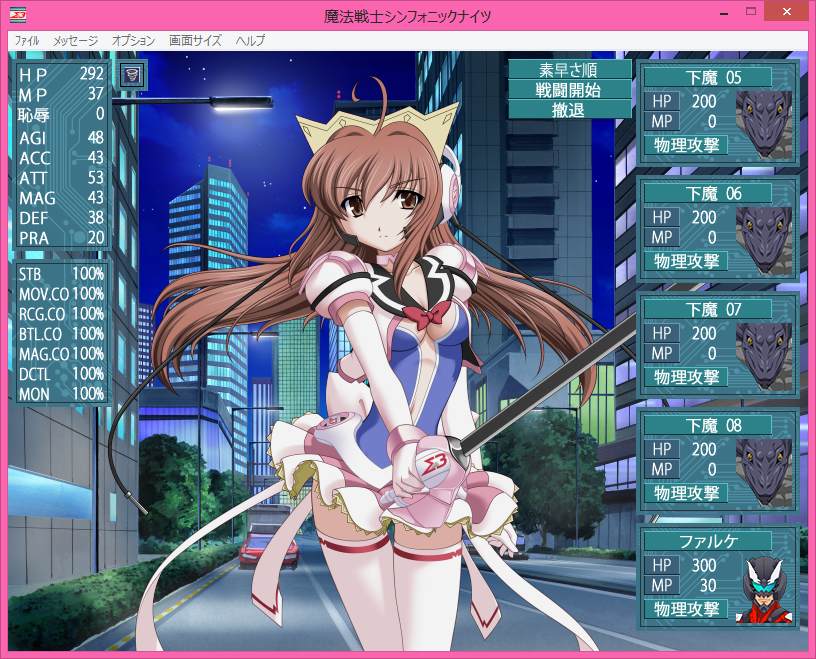
Task: Select the 下魔 07 enemy portrait
Action: click(x=763, y=357)
